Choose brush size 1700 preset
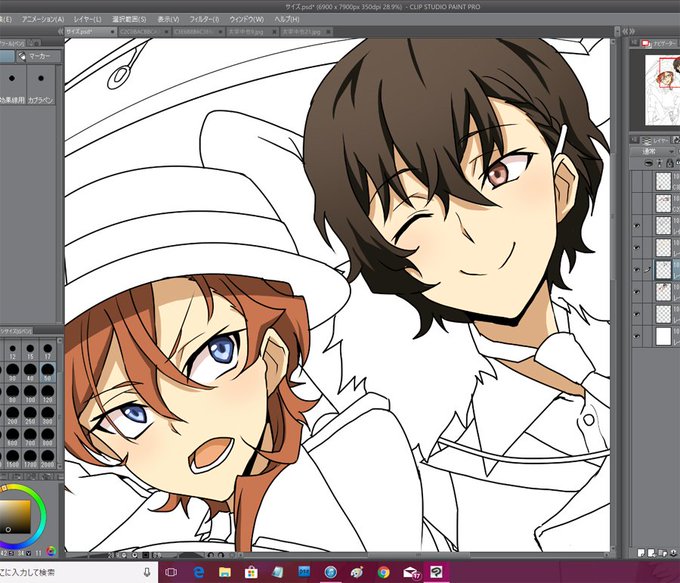 coord(30,459)
